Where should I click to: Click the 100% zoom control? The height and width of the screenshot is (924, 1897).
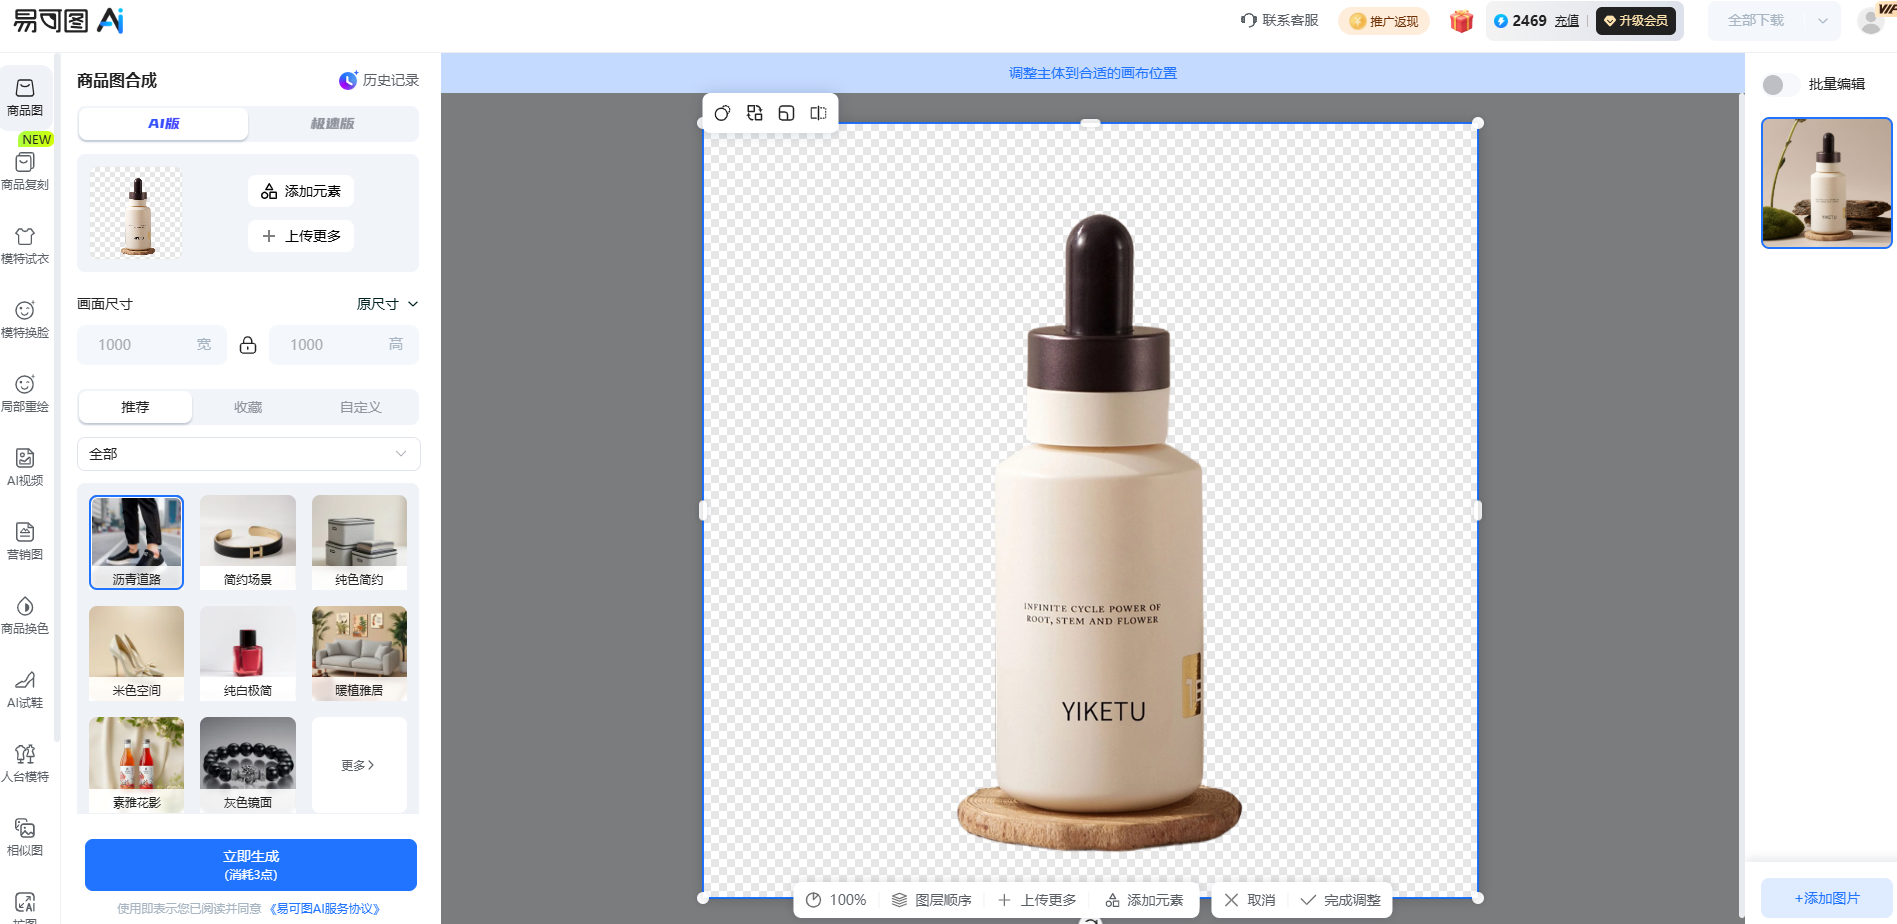[x=836, y=900]
